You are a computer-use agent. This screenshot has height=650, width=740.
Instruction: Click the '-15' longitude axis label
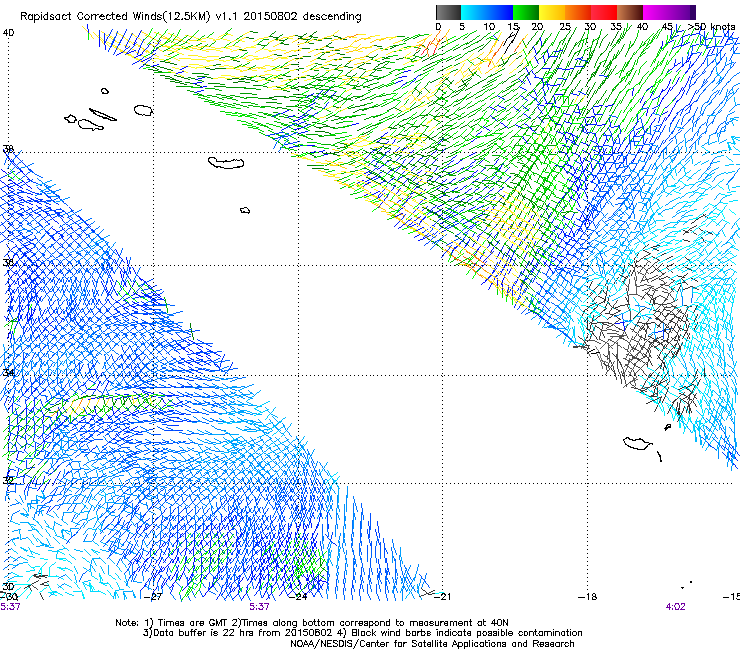tap(731, 597)
